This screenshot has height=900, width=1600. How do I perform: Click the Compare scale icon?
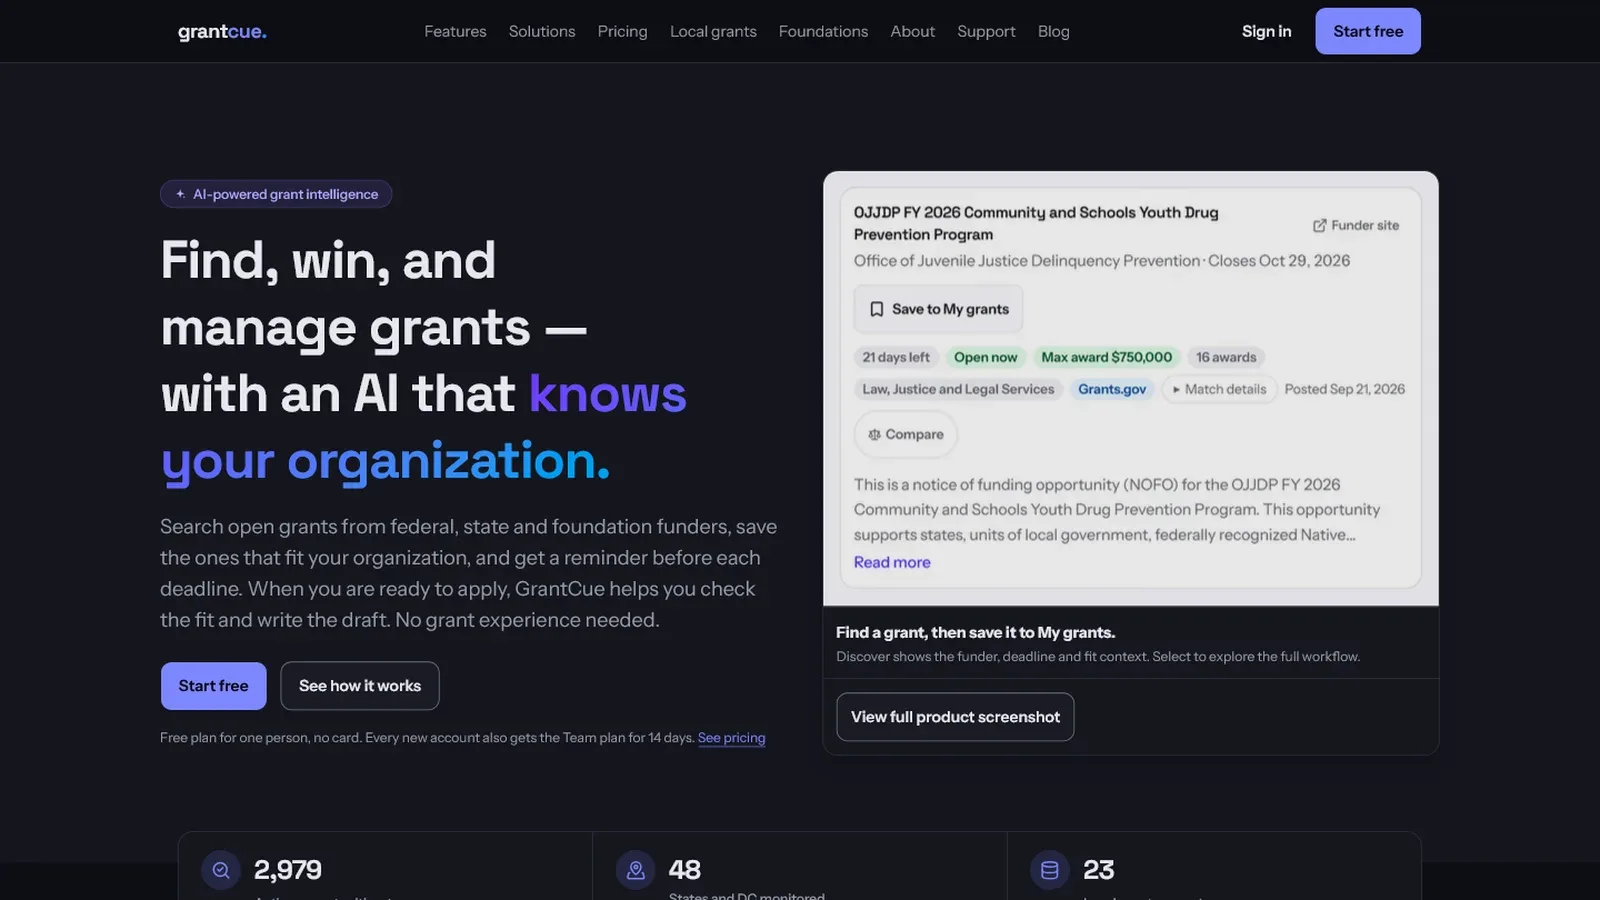point(874,434)
